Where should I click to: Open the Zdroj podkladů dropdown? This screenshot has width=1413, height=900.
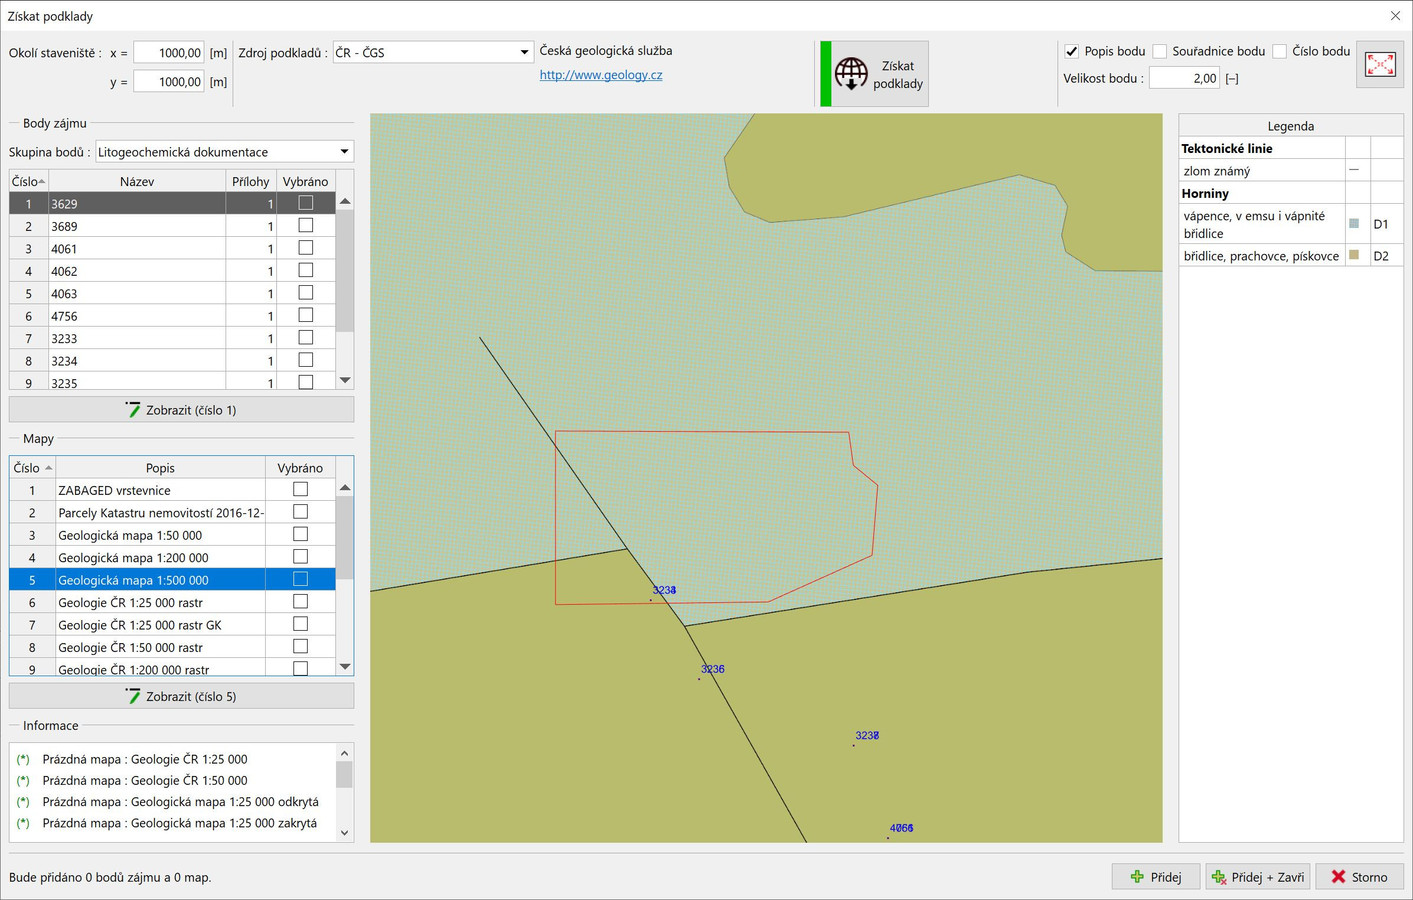pyautogui.click(x=523, y=52)
